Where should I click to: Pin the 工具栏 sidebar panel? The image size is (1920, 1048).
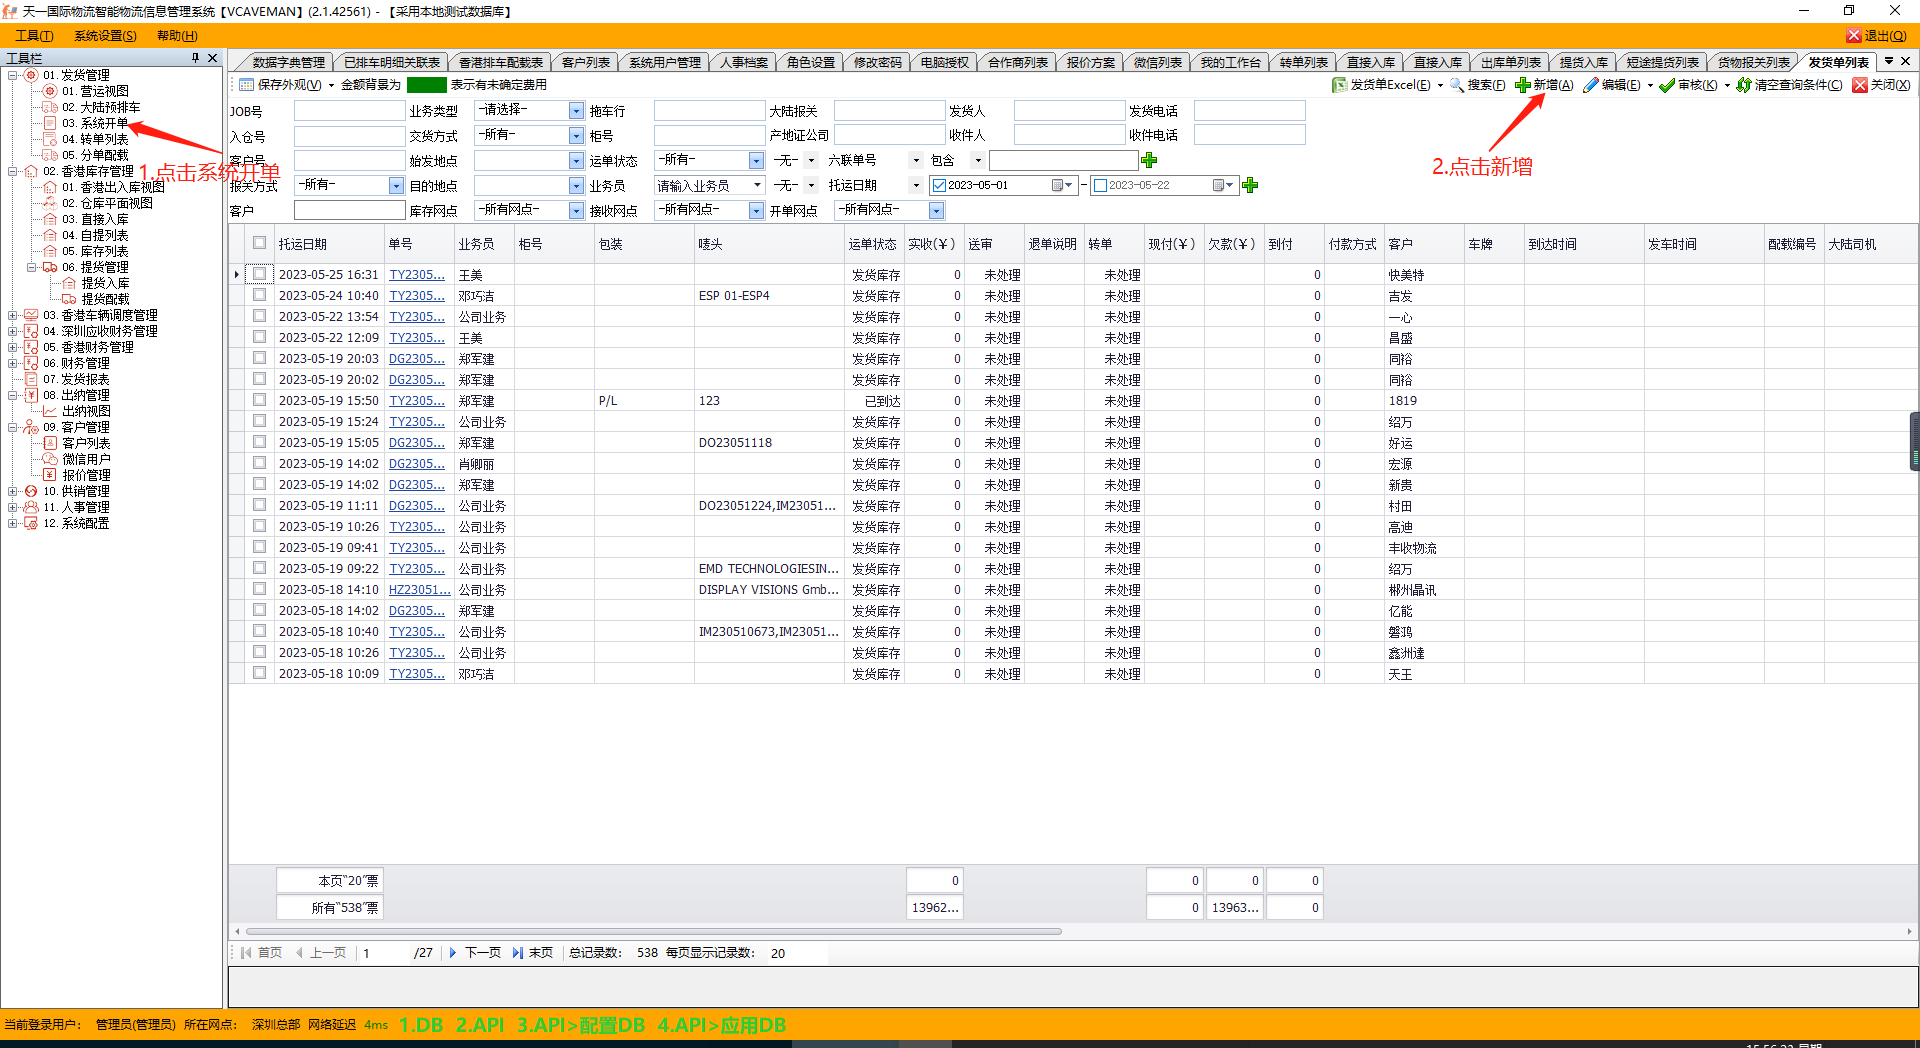195,58
